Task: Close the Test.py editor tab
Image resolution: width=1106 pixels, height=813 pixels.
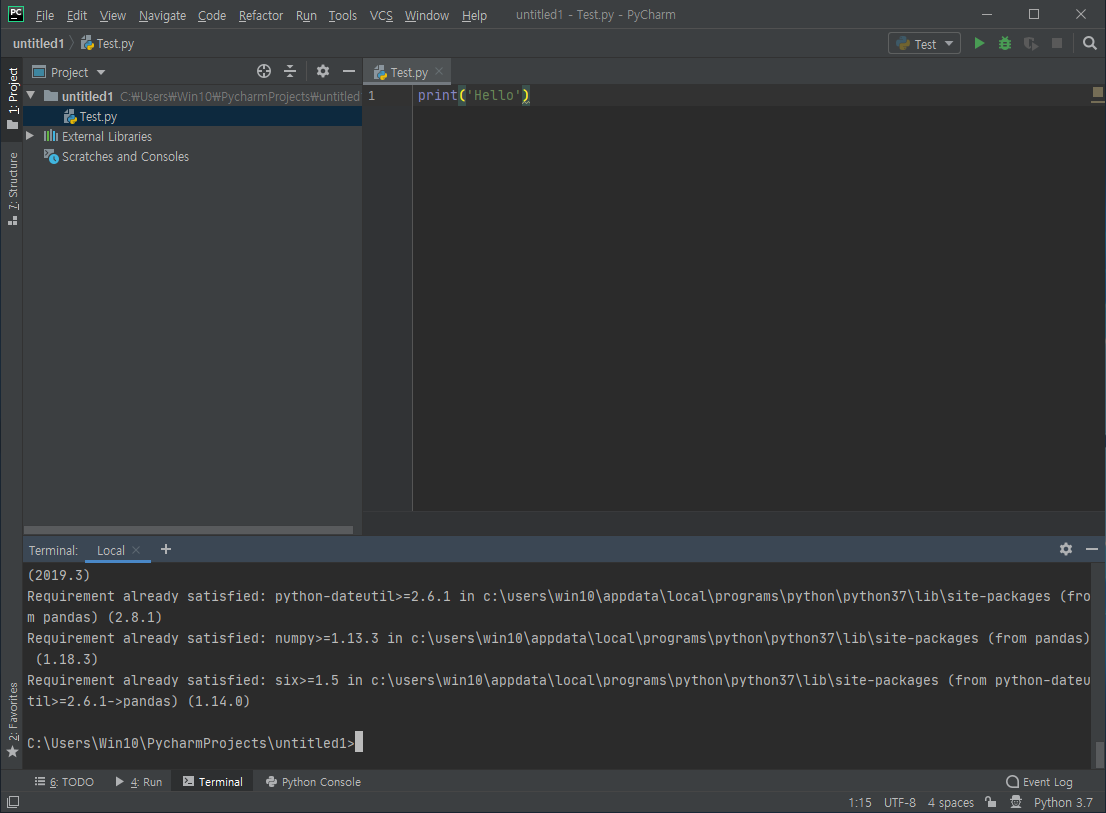Action: pos(439,71)
